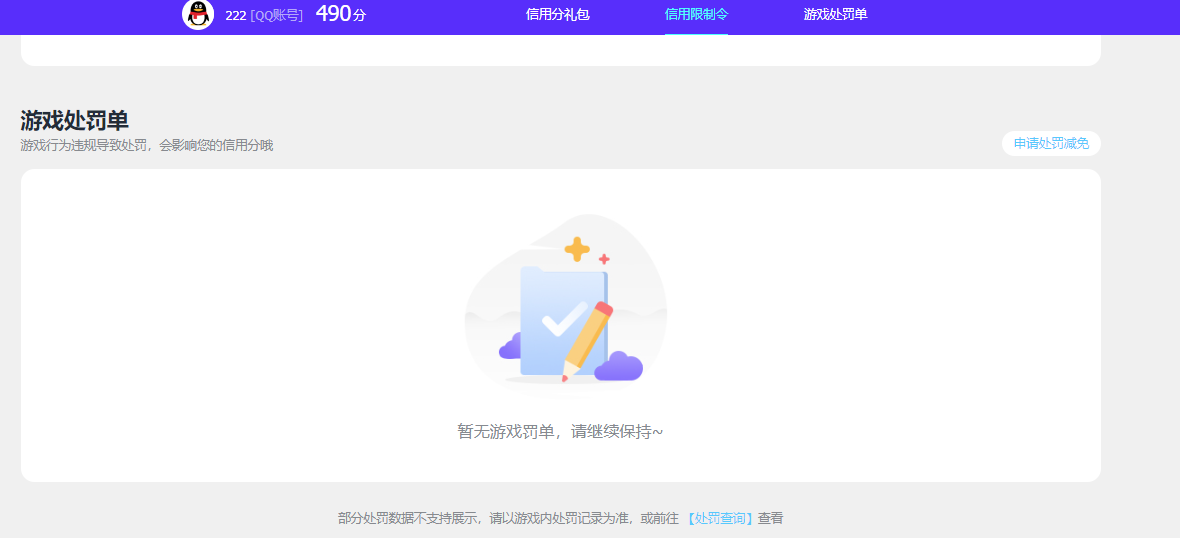Image resolution: width=1180 pixels, height=538 pixels.
Task: Click the white checkmark on the folder
Action: [x=564, y=320]
